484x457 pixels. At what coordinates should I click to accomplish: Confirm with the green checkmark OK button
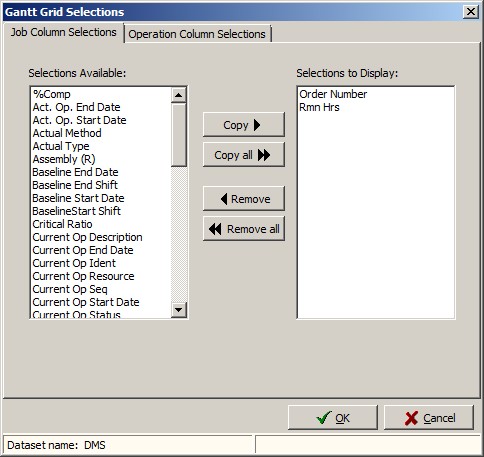333,418
